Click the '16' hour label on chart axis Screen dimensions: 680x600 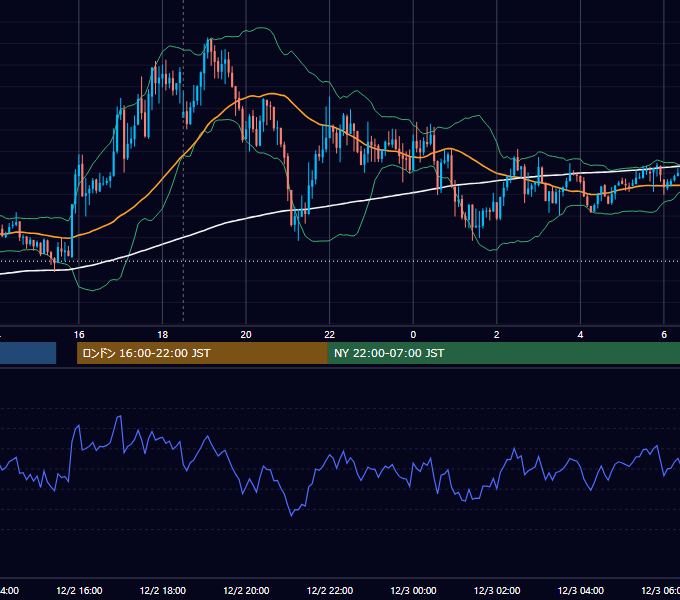pos(79,335)
